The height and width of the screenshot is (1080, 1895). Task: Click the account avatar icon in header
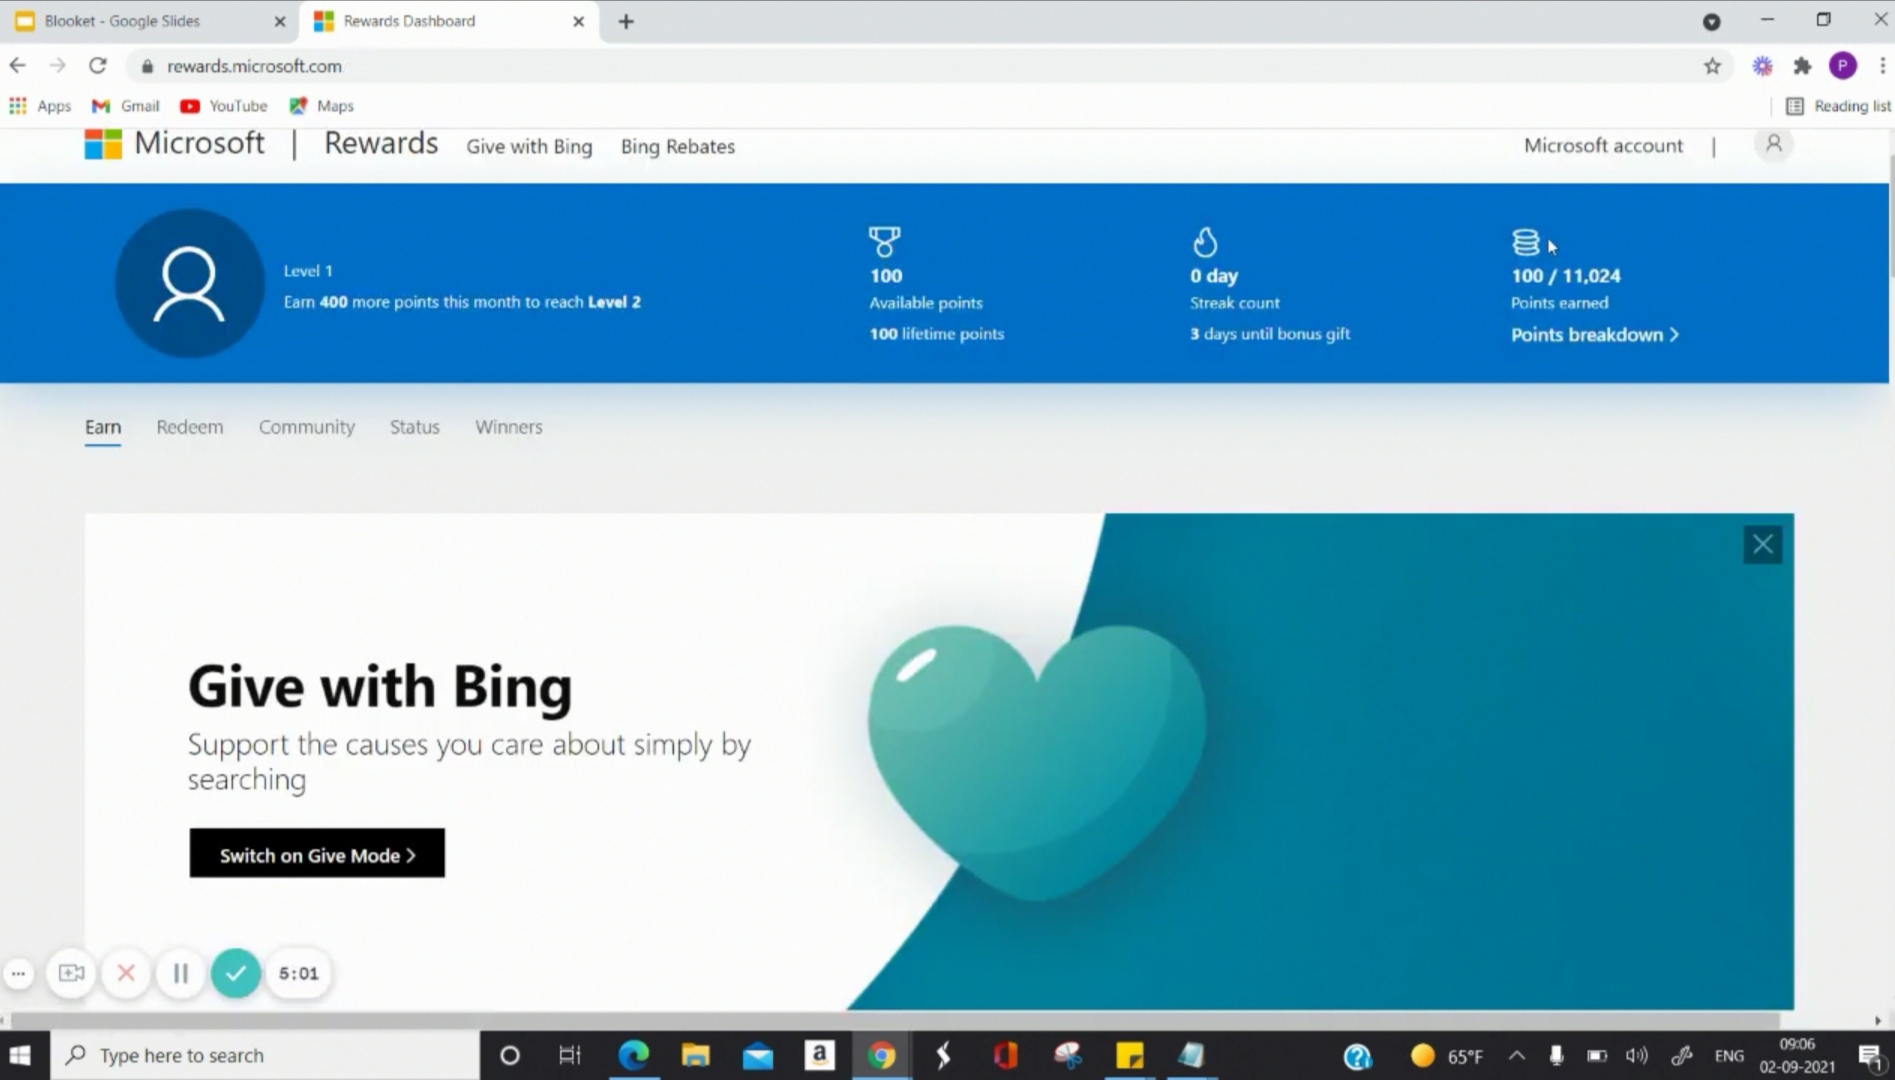pos(1774,145)
